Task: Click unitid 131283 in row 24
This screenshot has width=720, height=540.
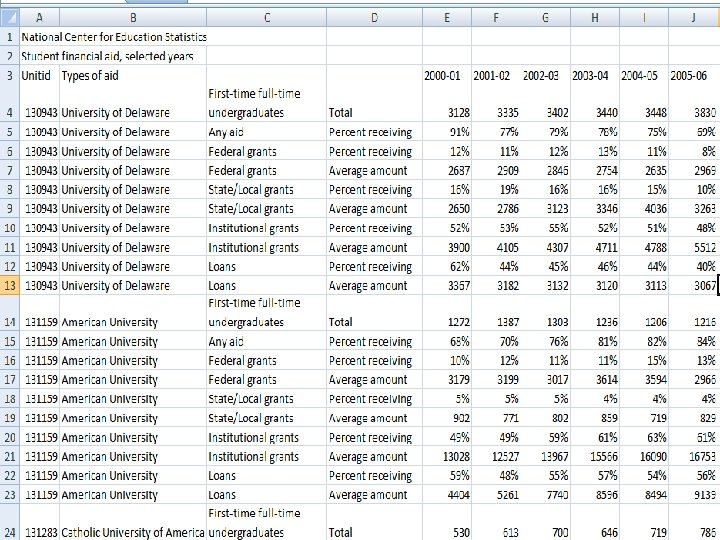Action: point(41,533)
